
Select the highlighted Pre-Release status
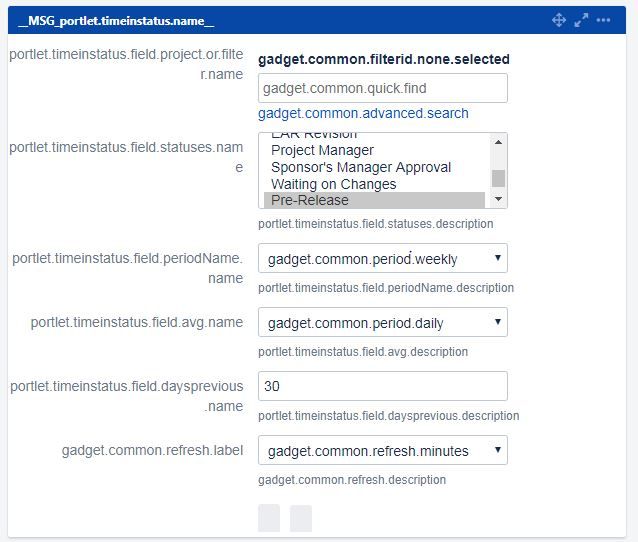[374, 200]
